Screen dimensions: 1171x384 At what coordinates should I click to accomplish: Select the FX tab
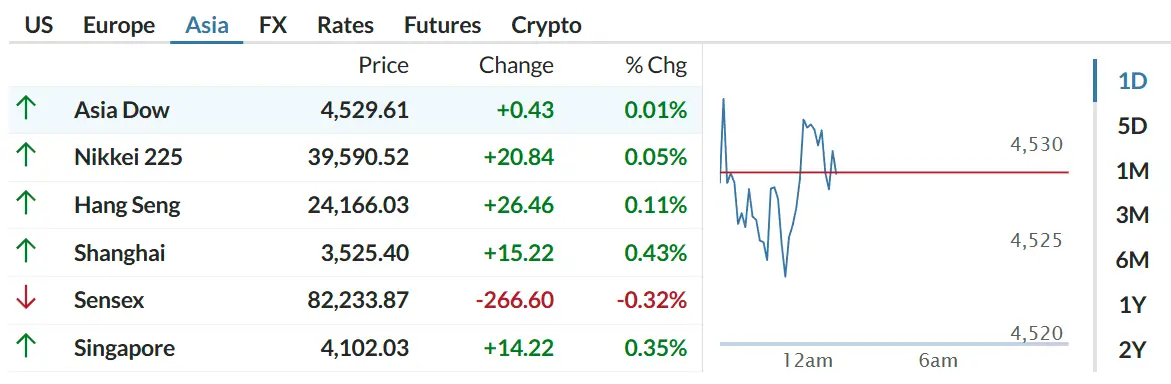[273, 25]
